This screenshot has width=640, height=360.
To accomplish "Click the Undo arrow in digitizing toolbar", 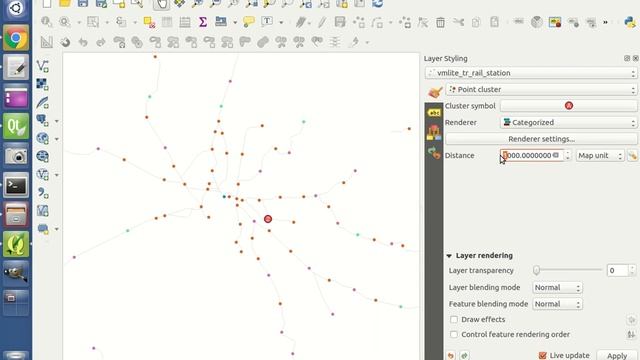I will pos(83,42).
